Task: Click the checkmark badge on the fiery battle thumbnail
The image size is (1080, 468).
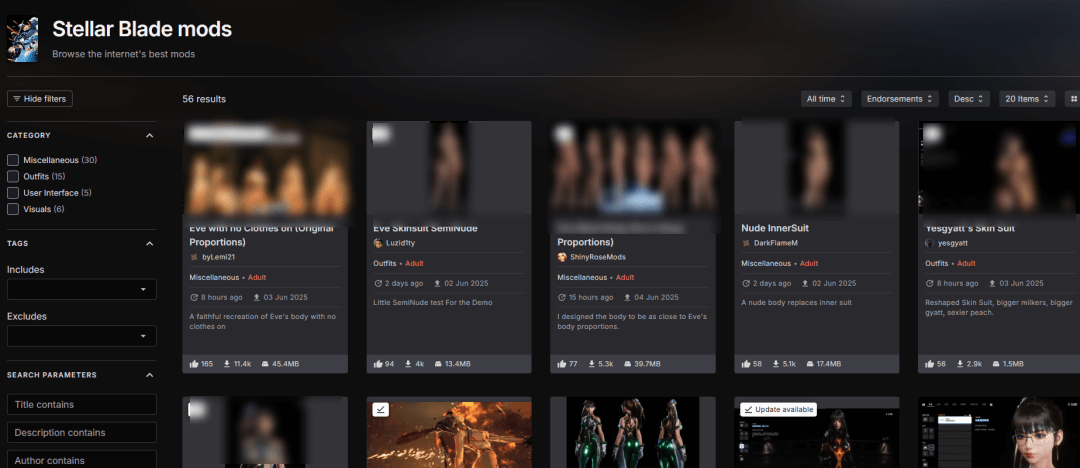Action: 380,409
